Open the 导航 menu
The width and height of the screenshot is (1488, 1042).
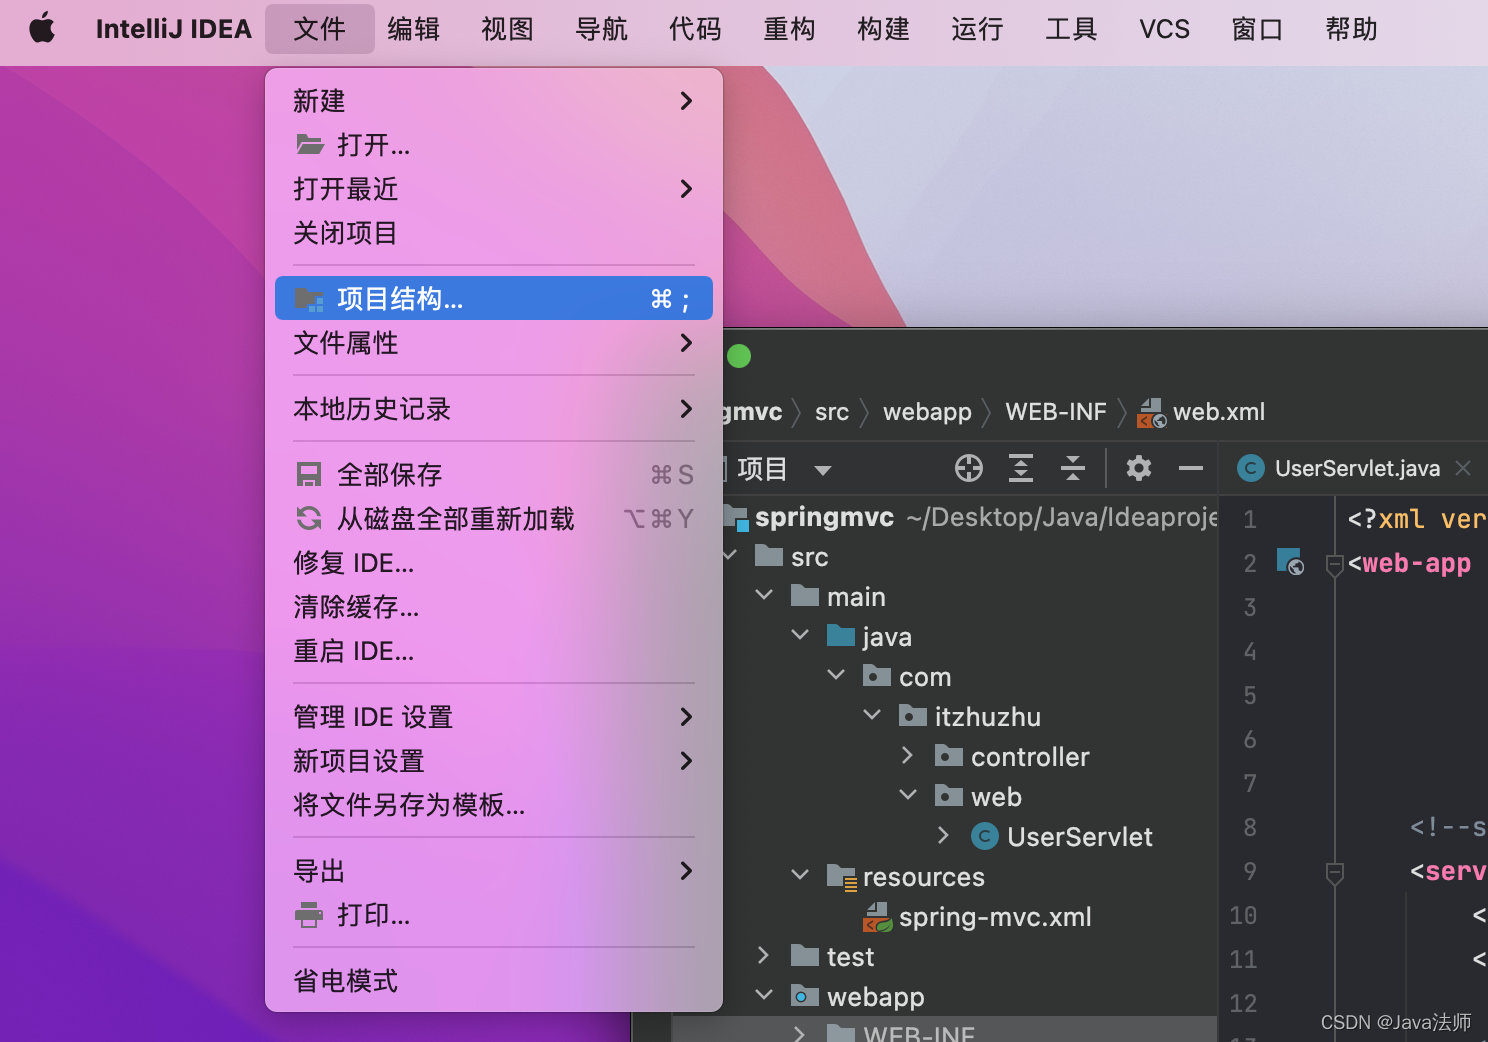(x=602, y=29)
